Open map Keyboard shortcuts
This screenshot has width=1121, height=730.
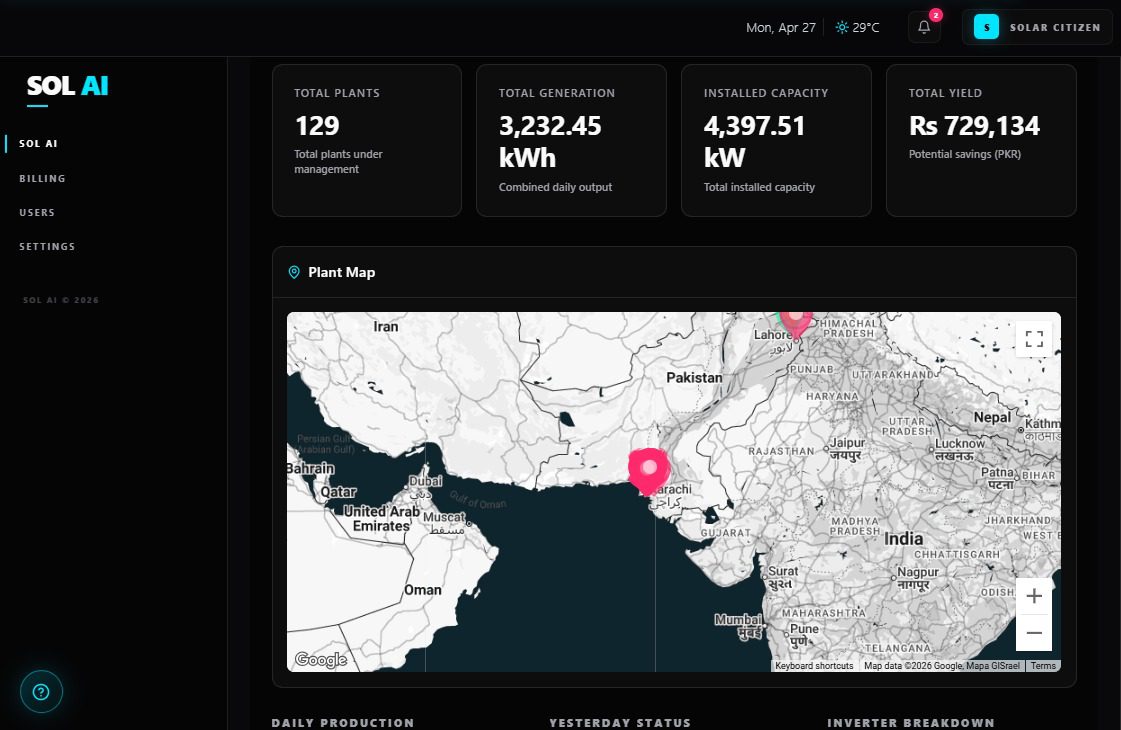pyautogui.click(x=814, y=666)
